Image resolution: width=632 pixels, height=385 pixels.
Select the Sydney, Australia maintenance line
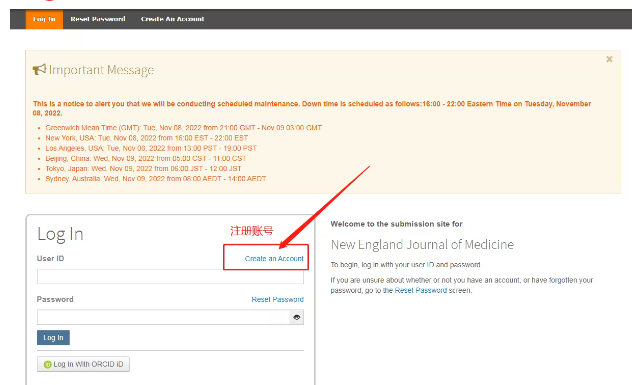coord(156,179)
